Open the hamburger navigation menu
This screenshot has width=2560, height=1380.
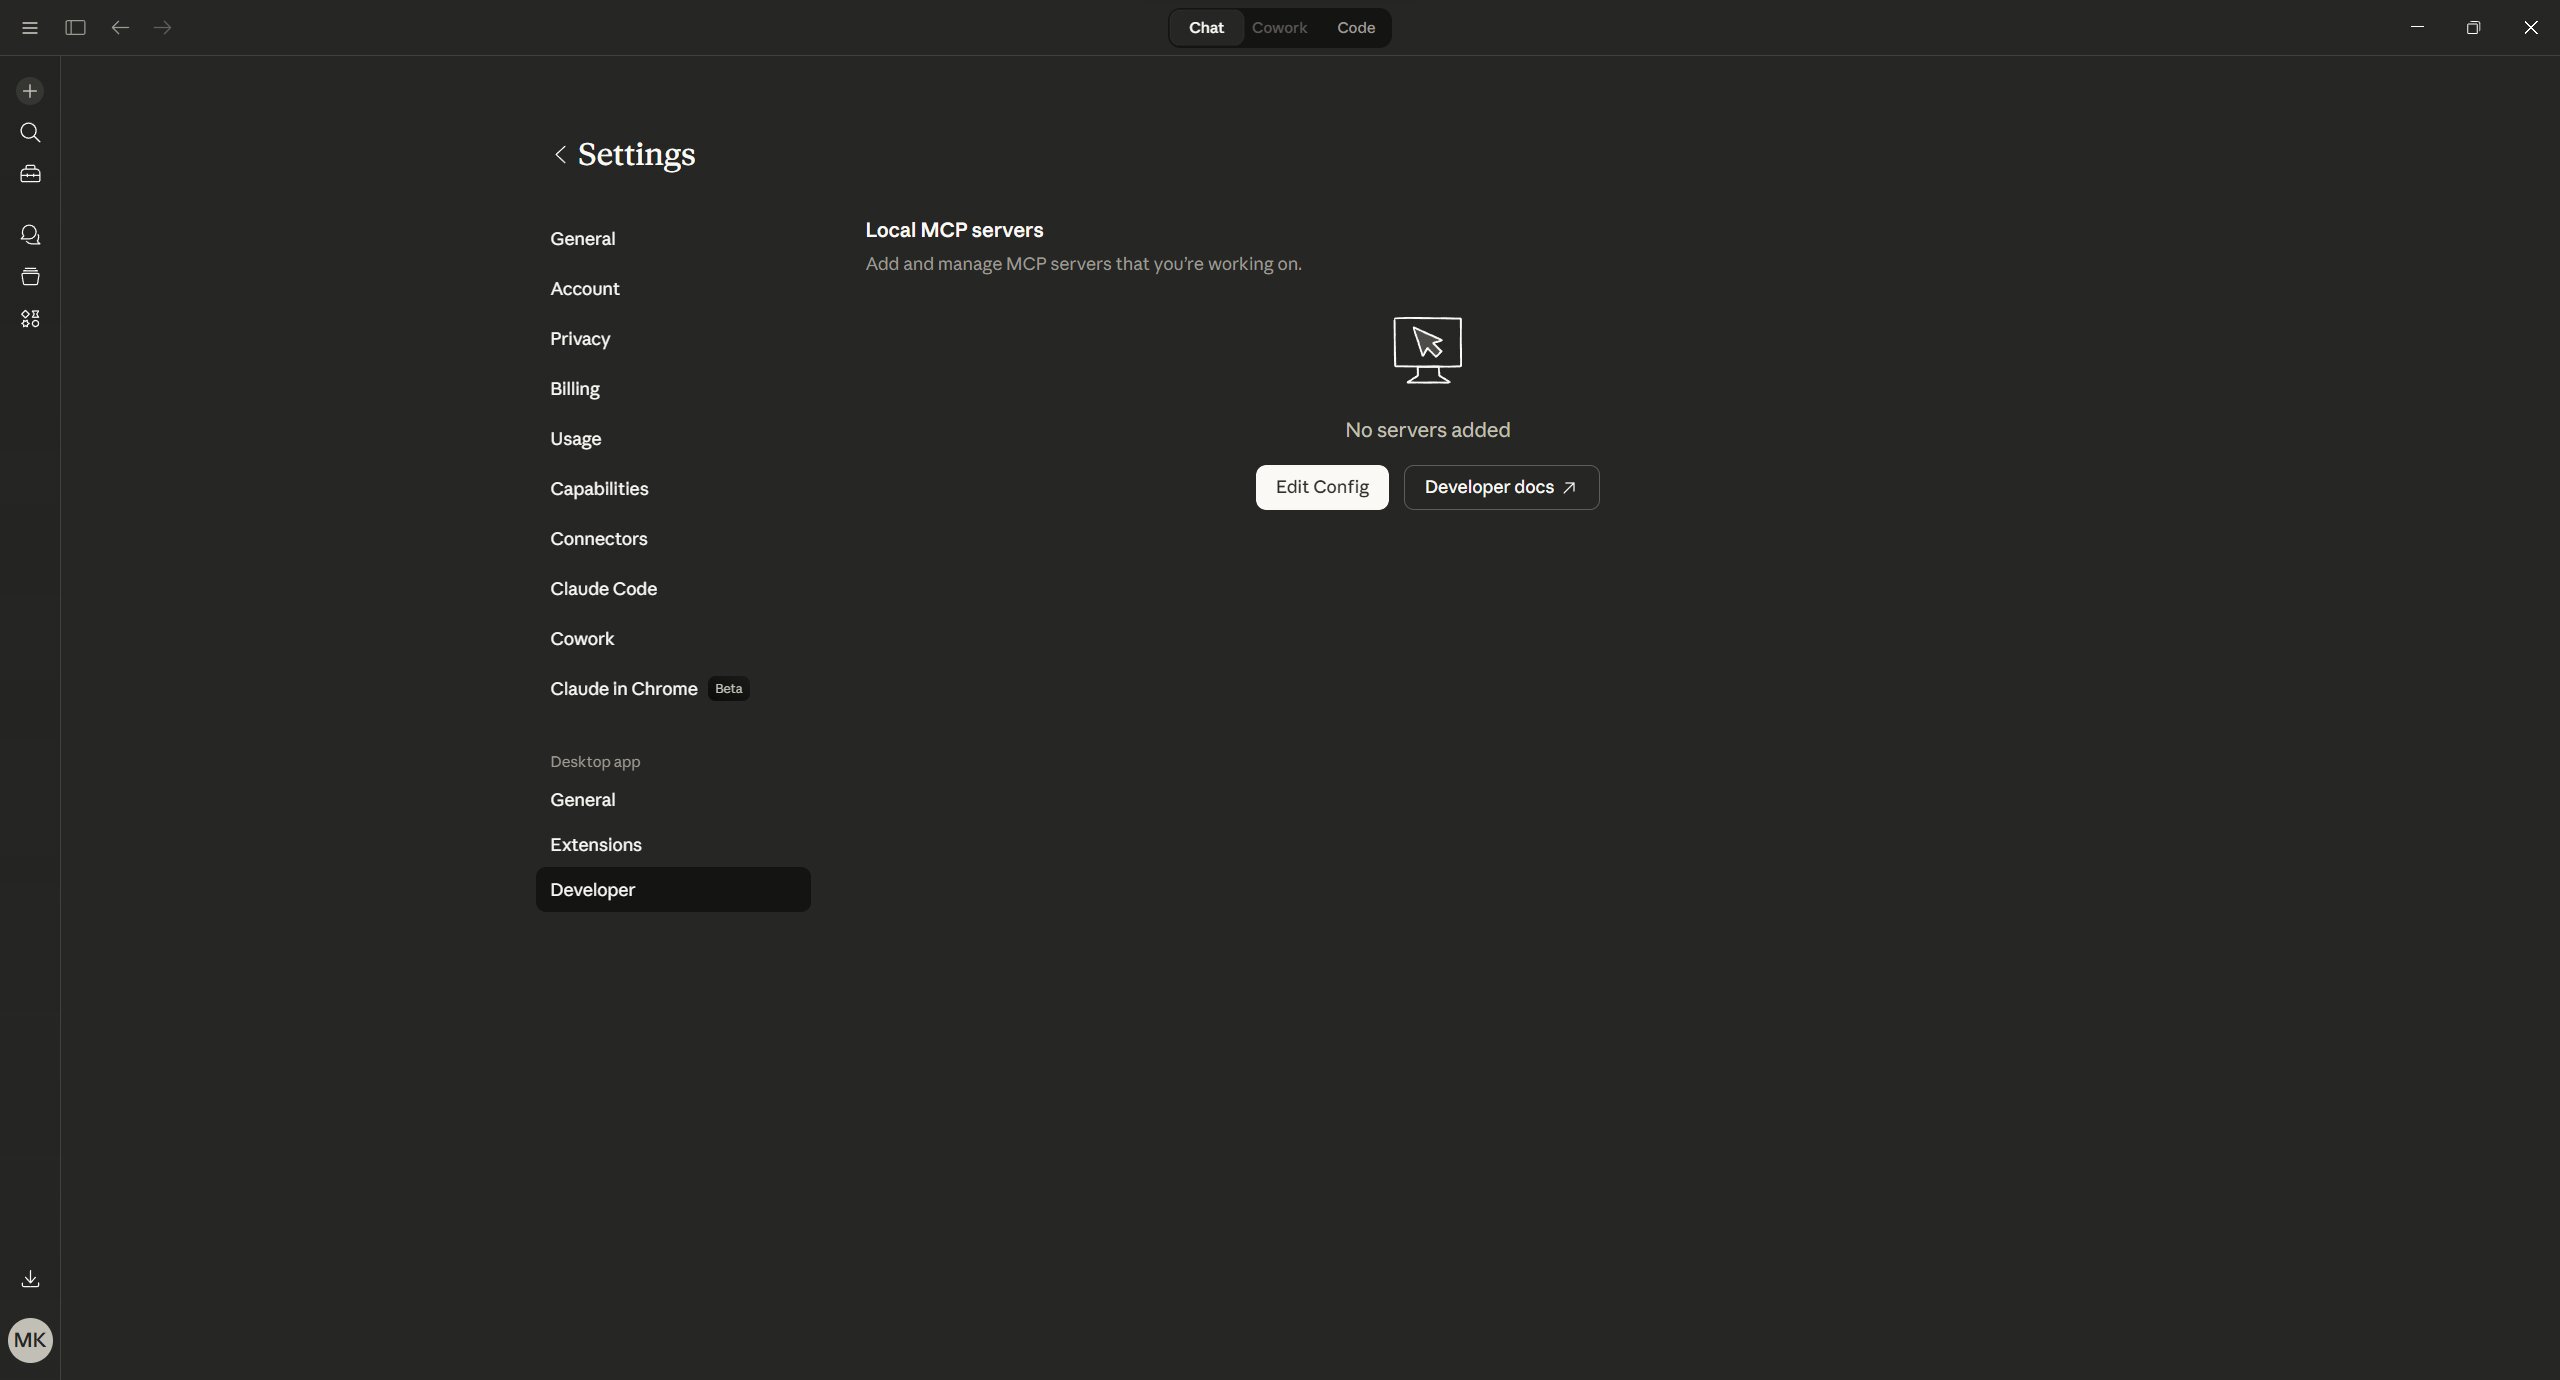[29, 27]
